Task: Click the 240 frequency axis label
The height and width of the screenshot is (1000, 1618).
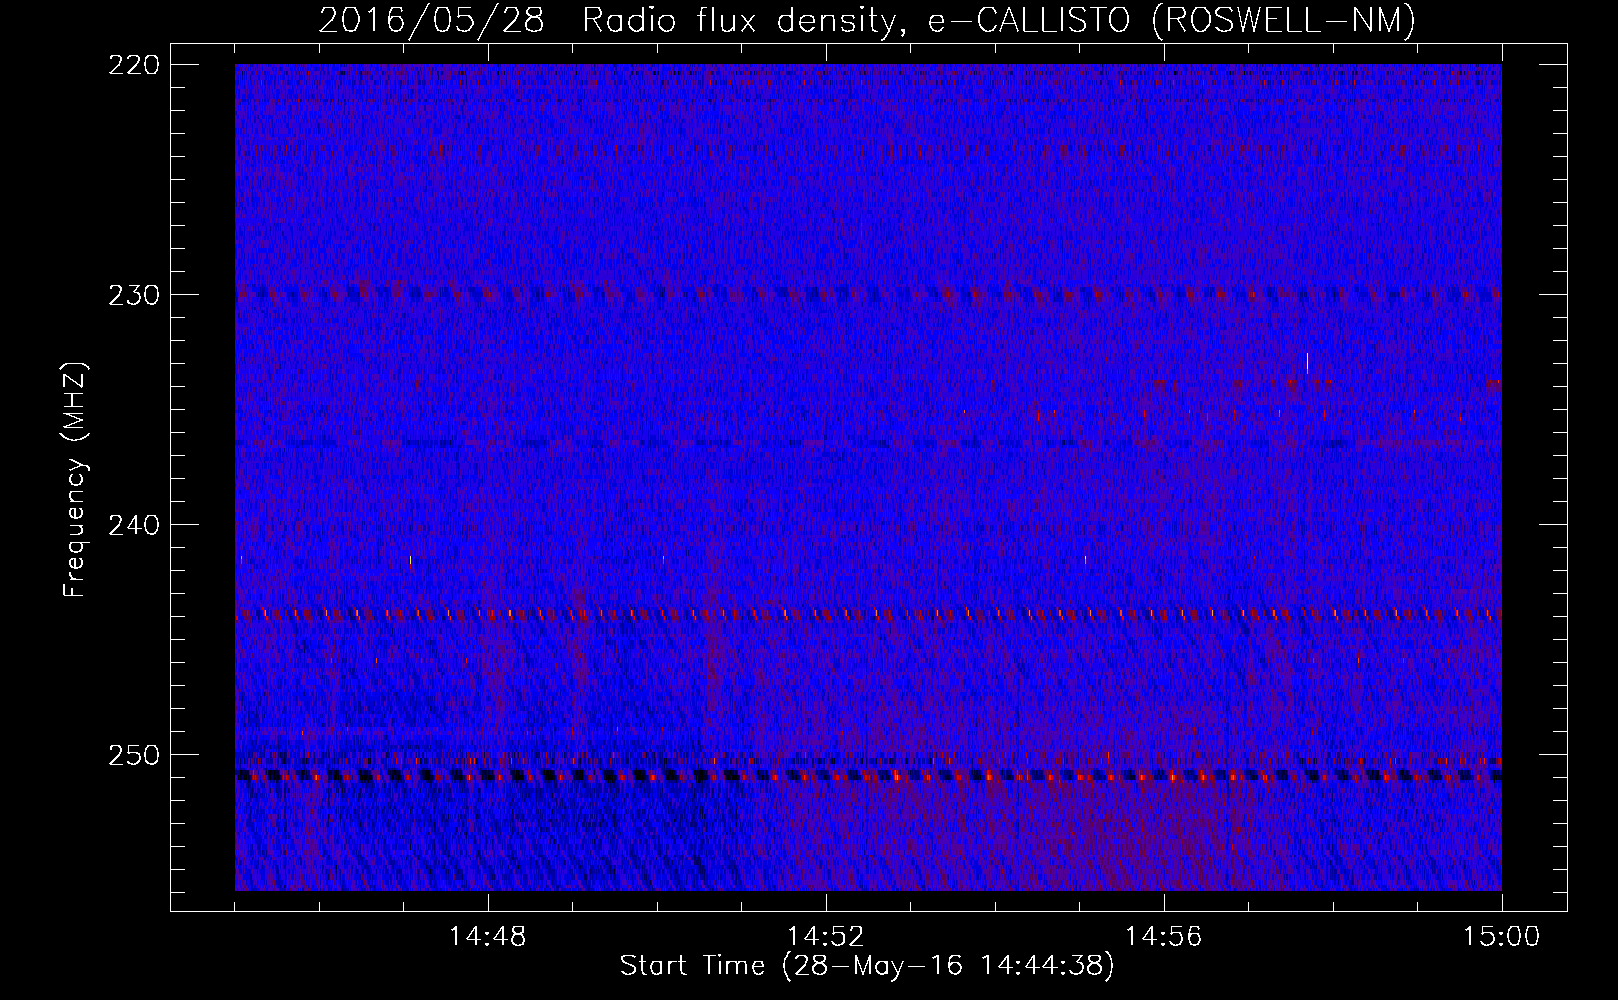Action: tap(132, 525)
